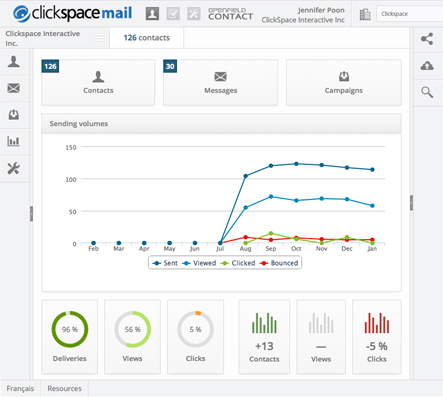This screenshot has height=397, width=443.
Task: Open the Resources link in footer
Action: tap(65, 388)
